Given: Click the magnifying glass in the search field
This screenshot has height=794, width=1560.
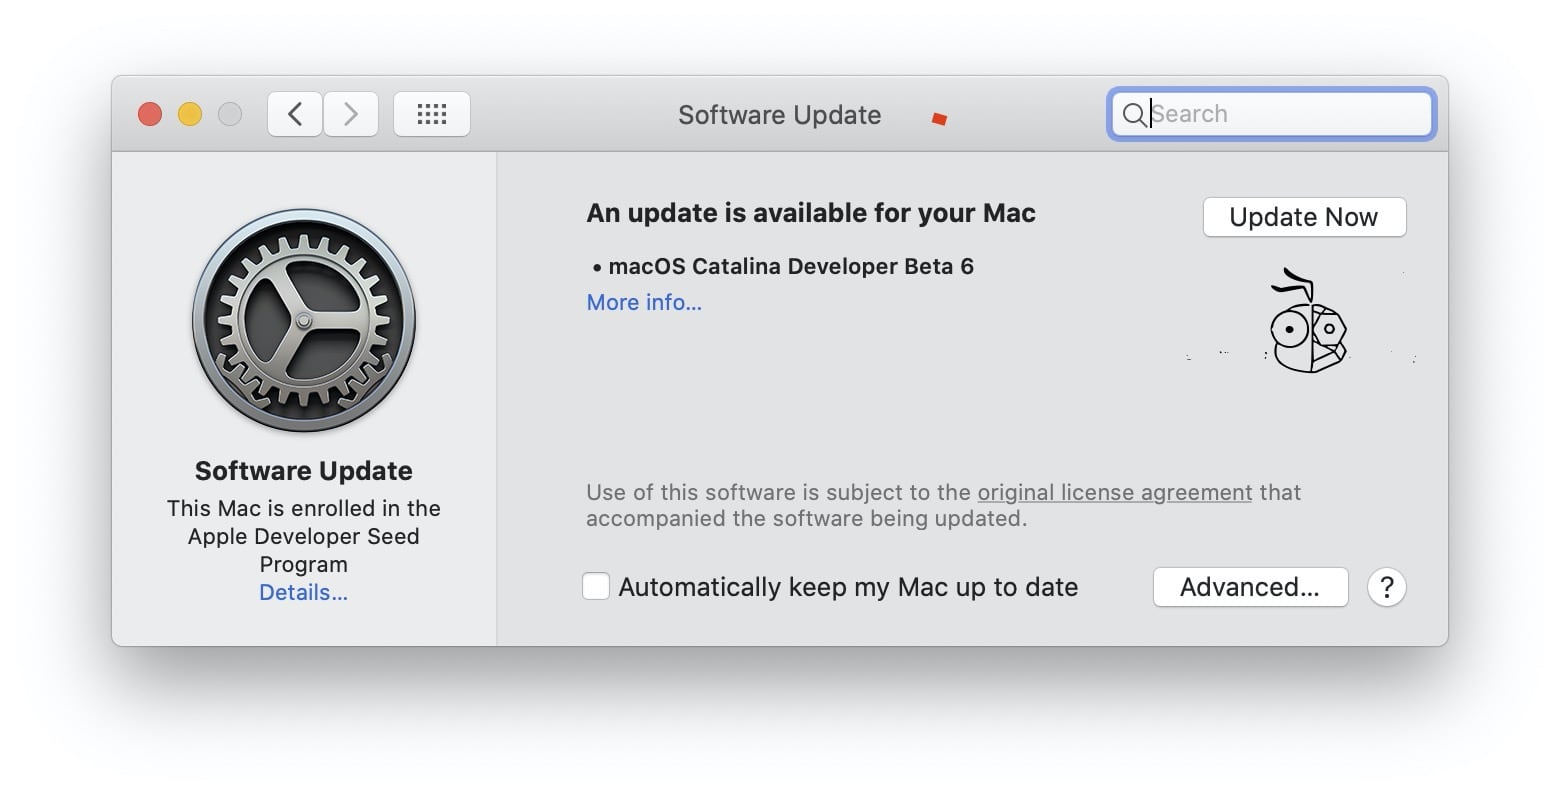Looking at the screenshot, I should point(1135,114).
